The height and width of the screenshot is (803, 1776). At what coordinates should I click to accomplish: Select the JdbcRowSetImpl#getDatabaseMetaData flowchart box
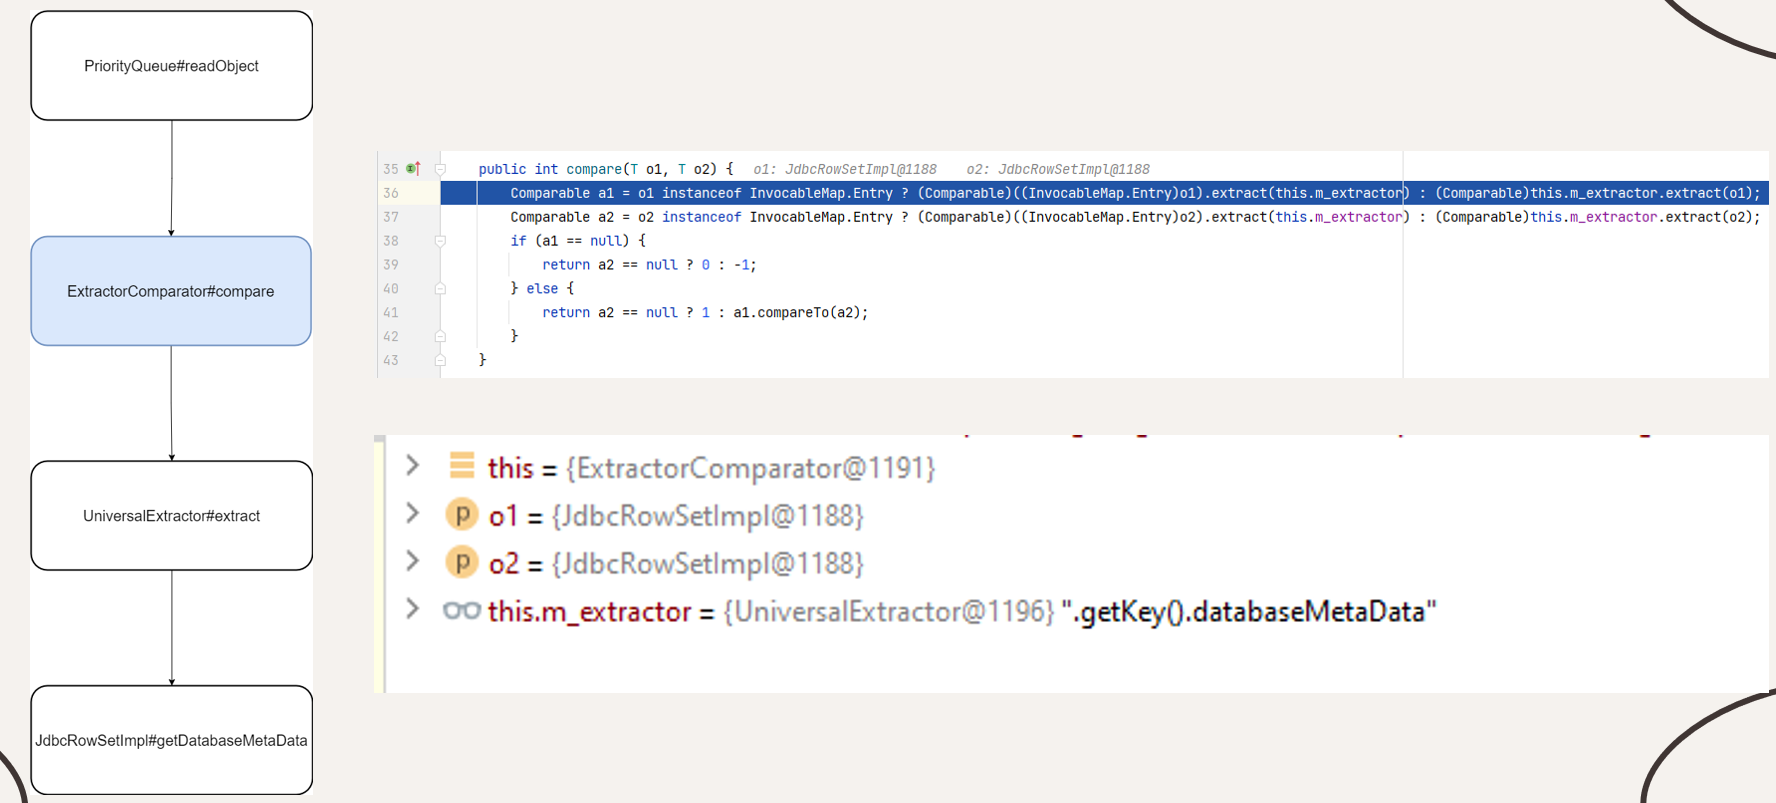[x=172, y=740]
